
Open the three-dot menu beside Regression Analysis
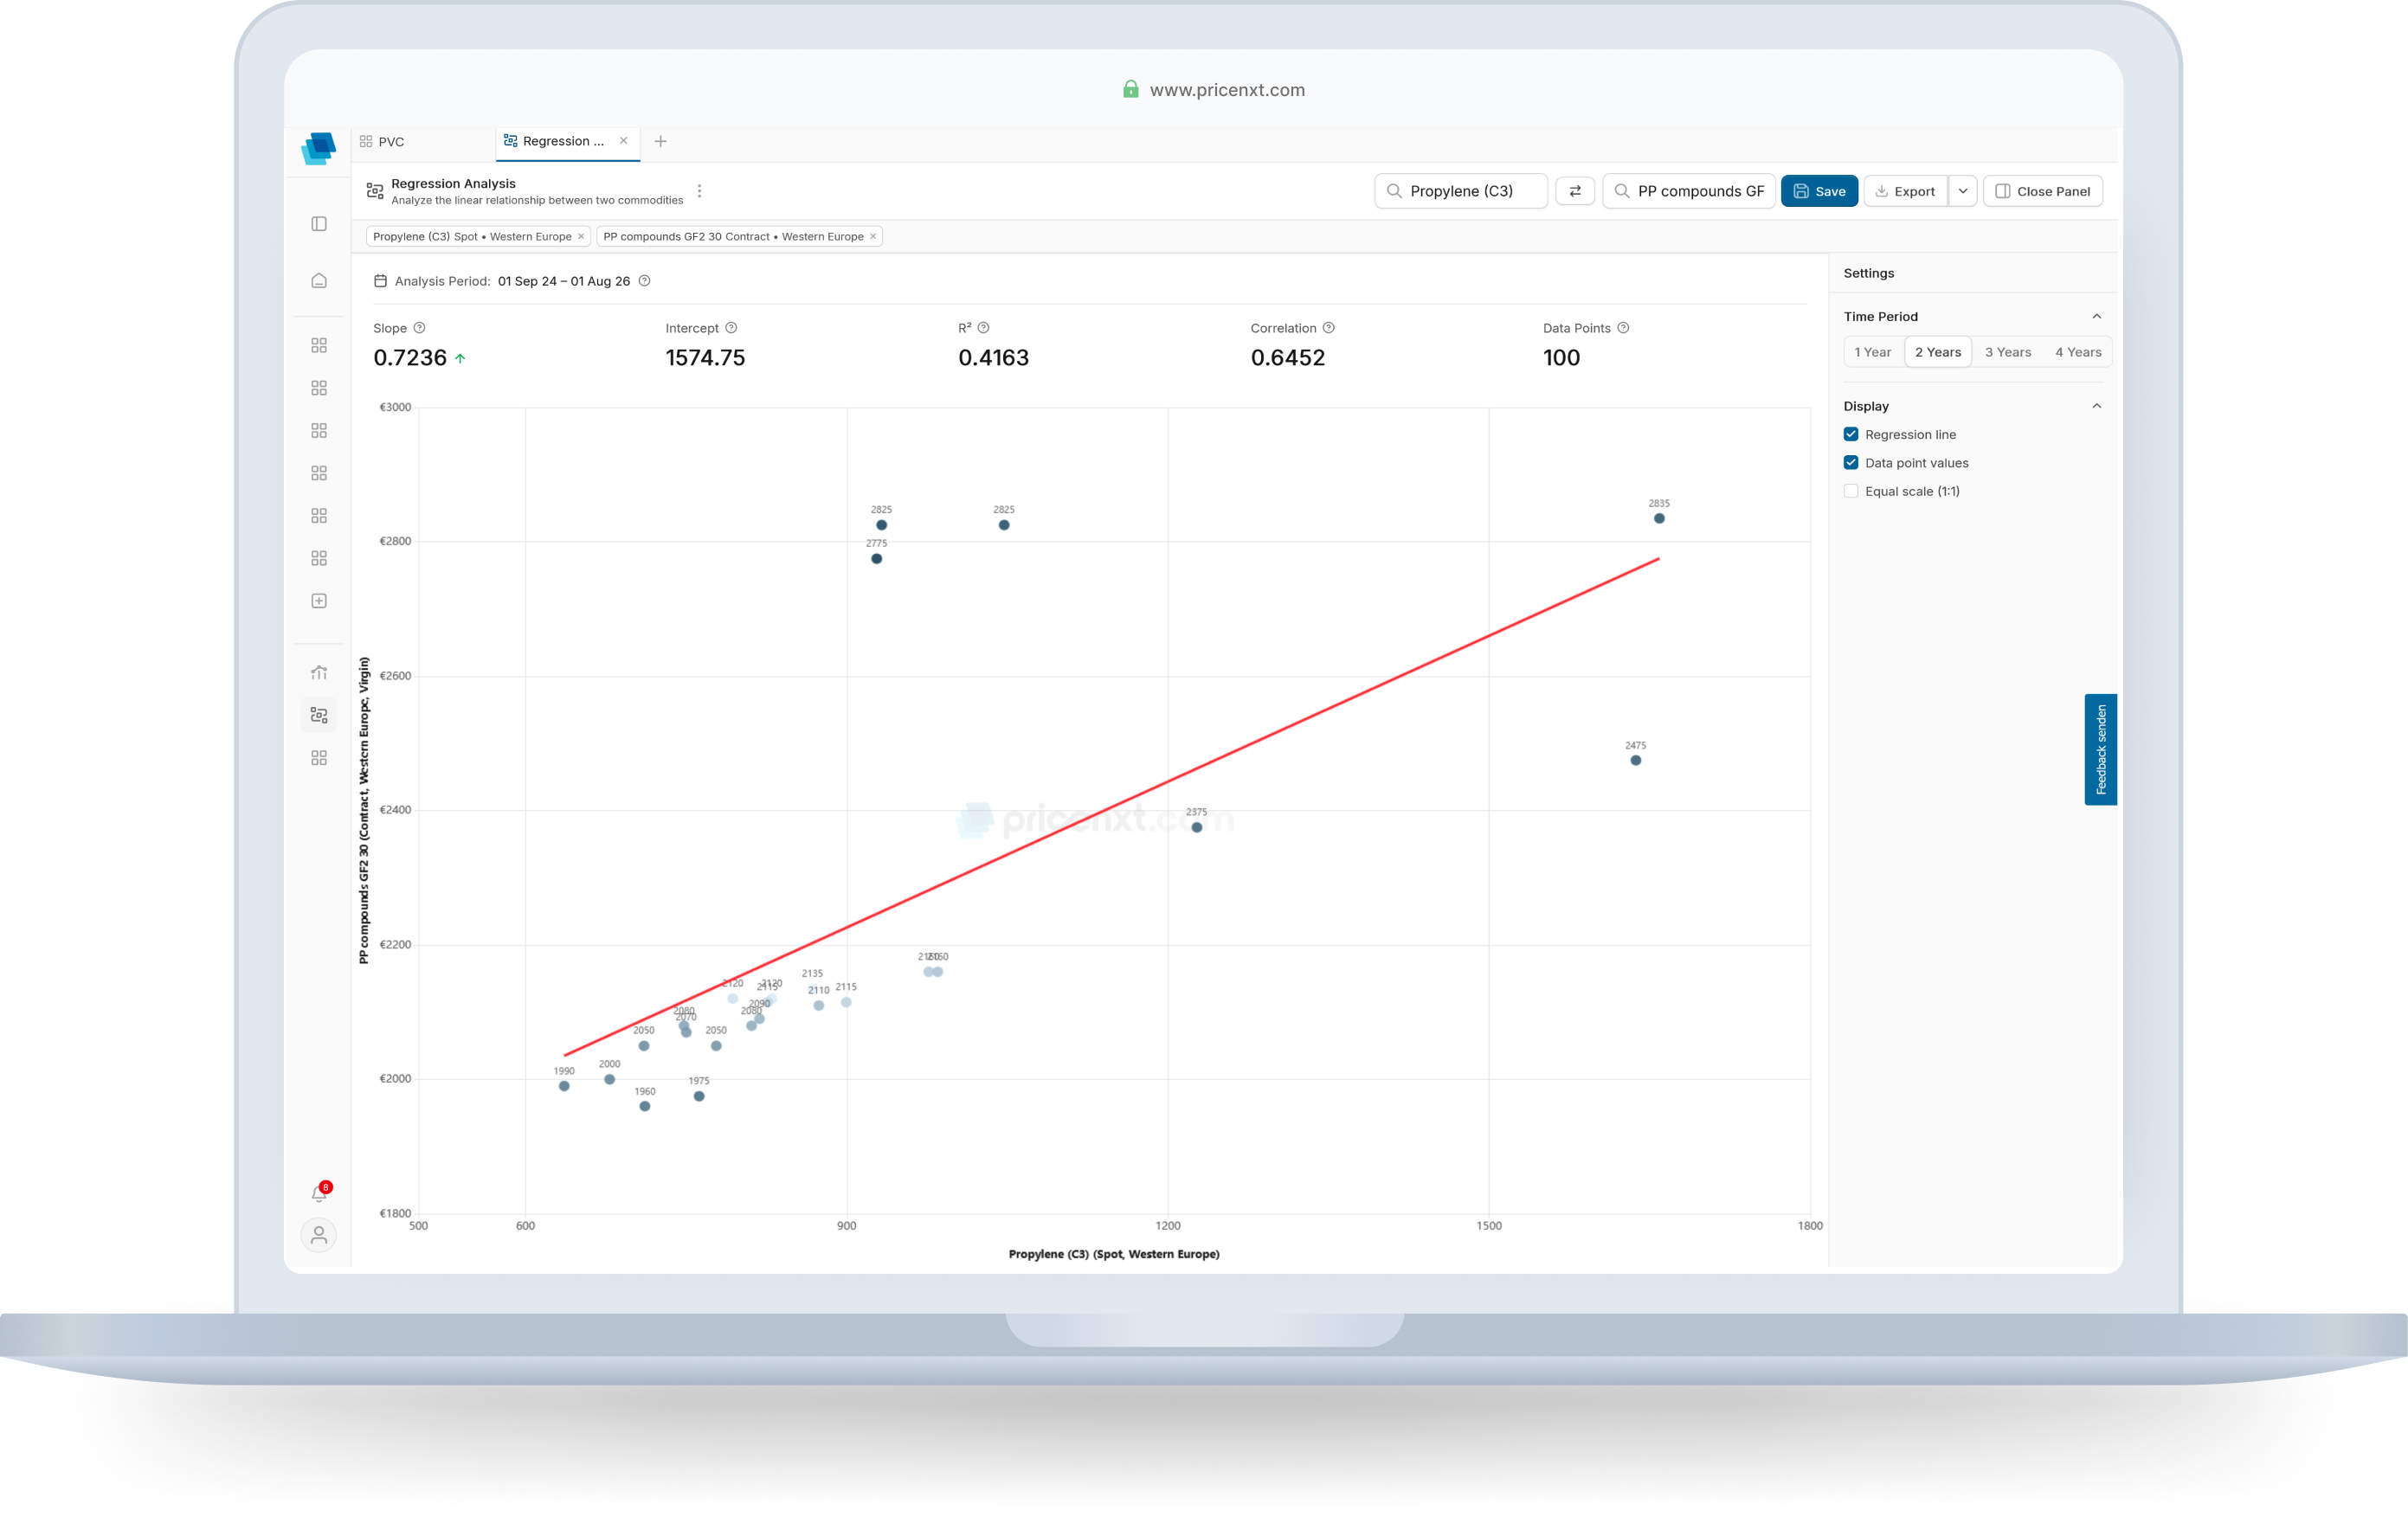coord(699,191)
